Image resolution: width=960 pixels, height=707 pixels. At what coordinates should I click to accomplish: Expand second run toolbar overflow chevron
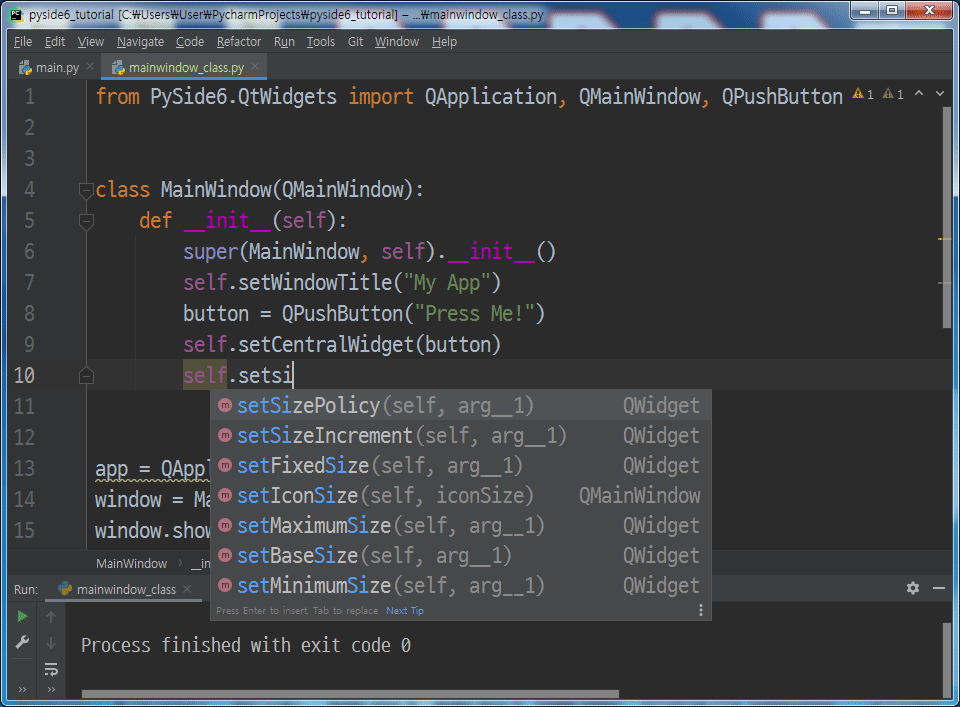click(x=51, y=690)
